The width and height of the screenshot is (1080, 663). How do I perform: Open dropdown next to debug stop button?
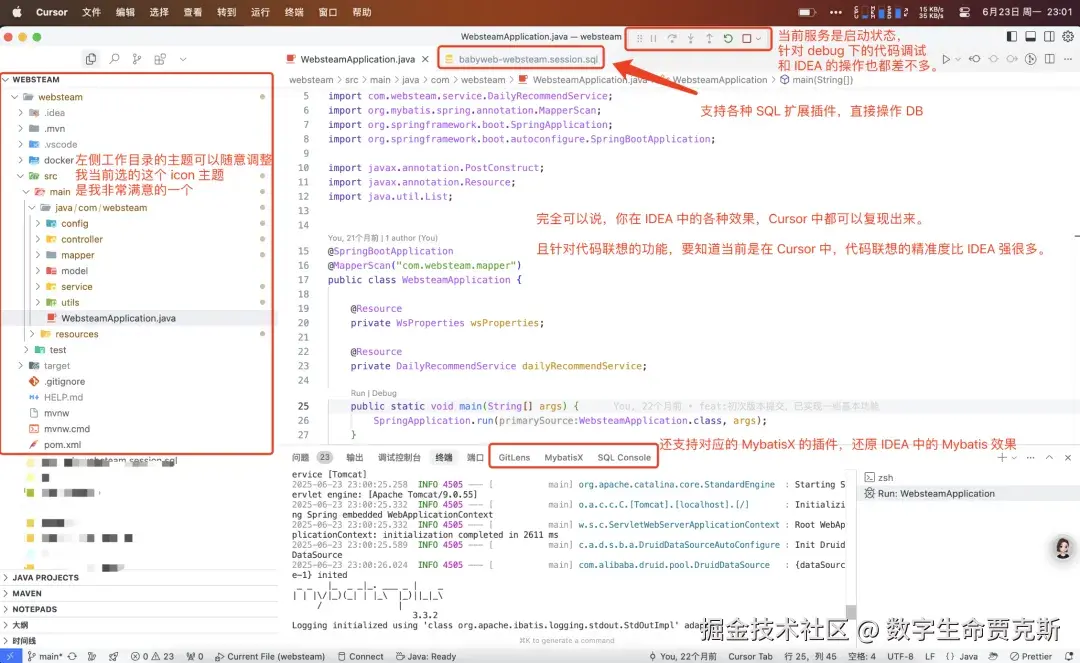[x=758, y=39]
